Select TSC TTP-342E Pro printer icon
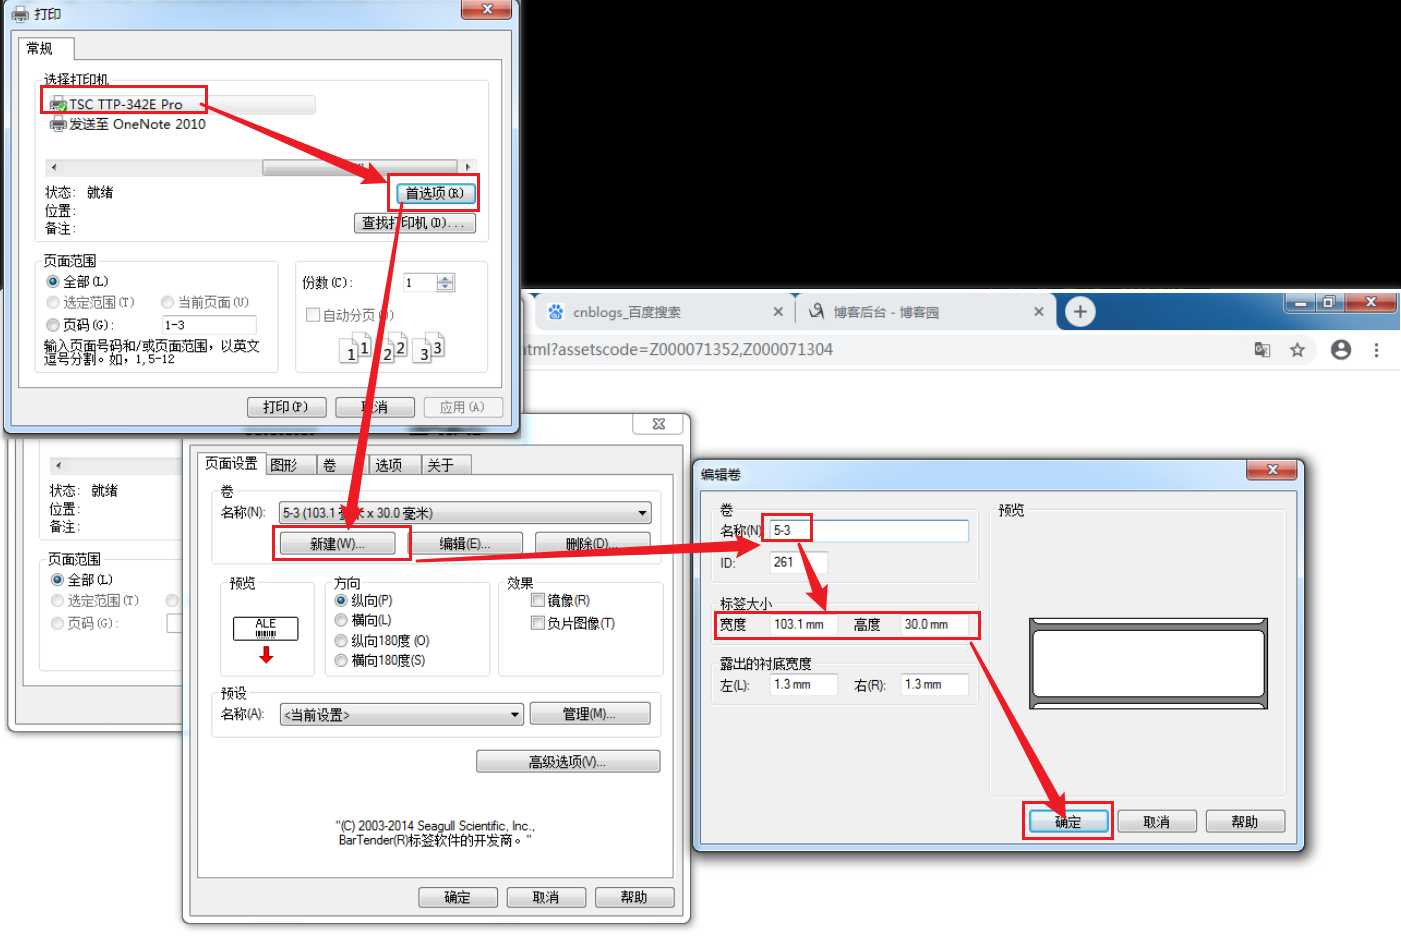 58,104
